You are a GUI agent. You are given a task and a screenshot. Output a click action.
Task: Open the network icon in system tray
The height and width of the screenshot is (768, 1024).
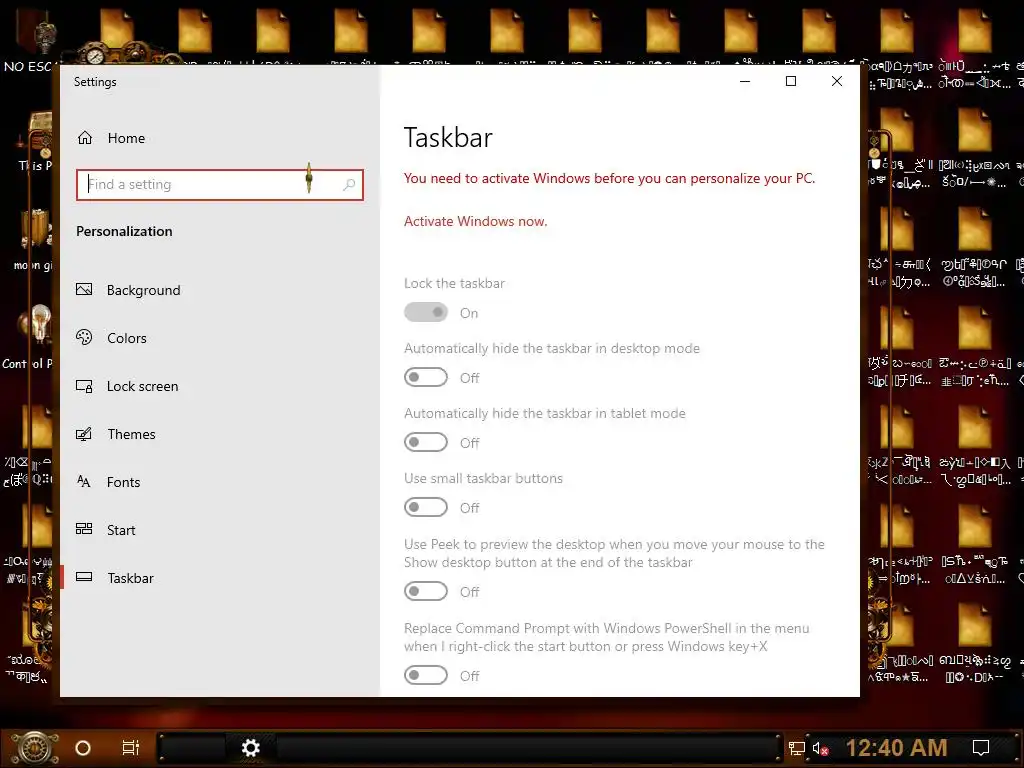(796, 748)
